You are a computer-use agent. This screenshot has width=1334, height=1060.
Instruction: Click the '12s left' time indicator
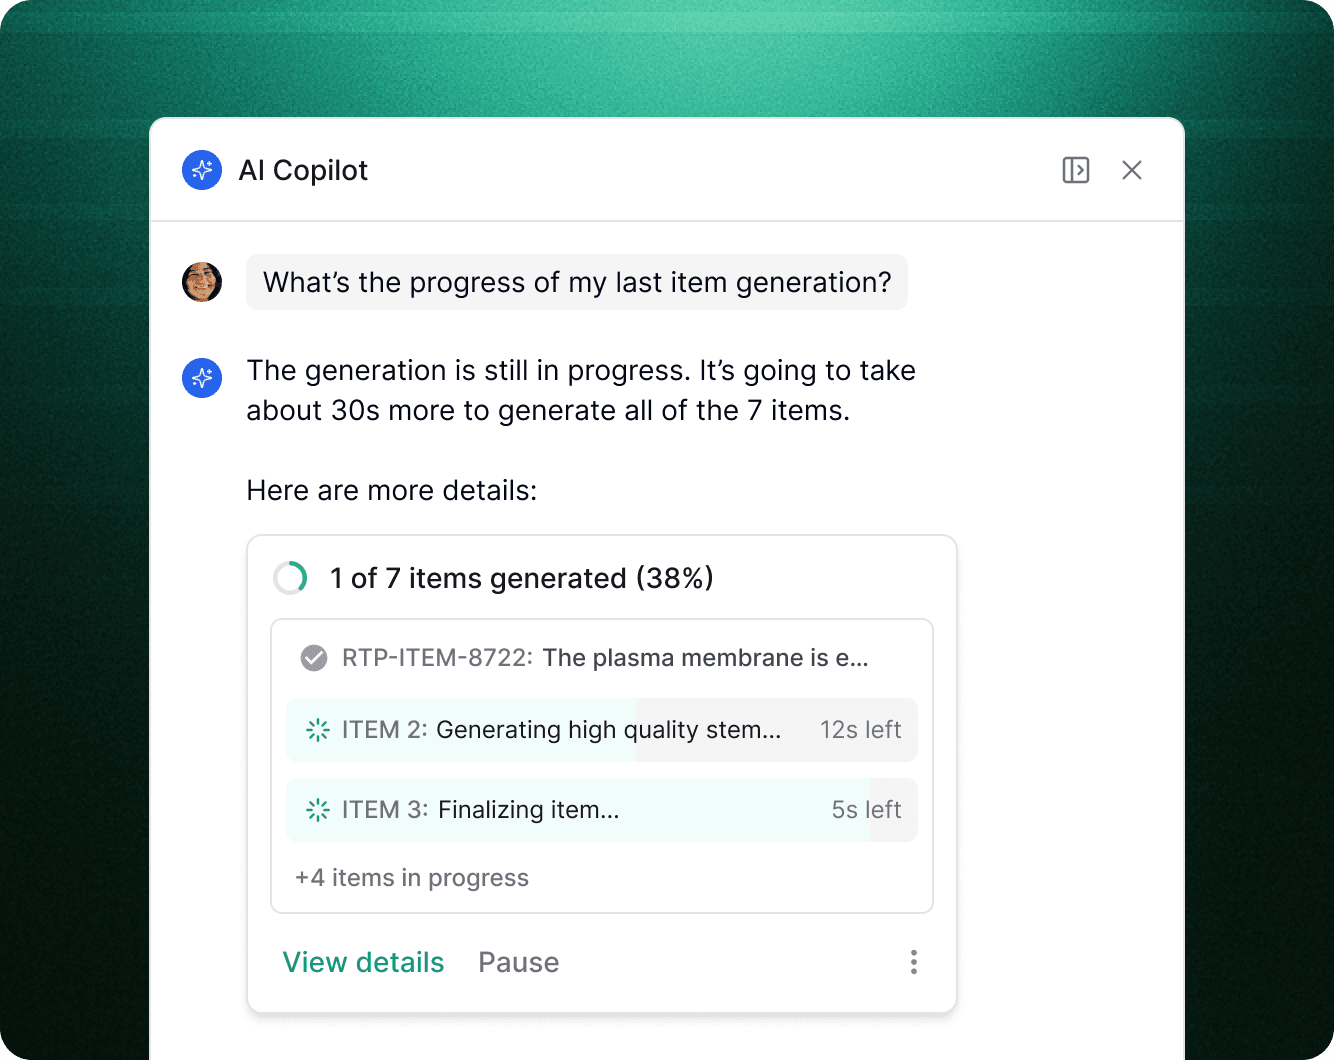(x=860, y=730)
